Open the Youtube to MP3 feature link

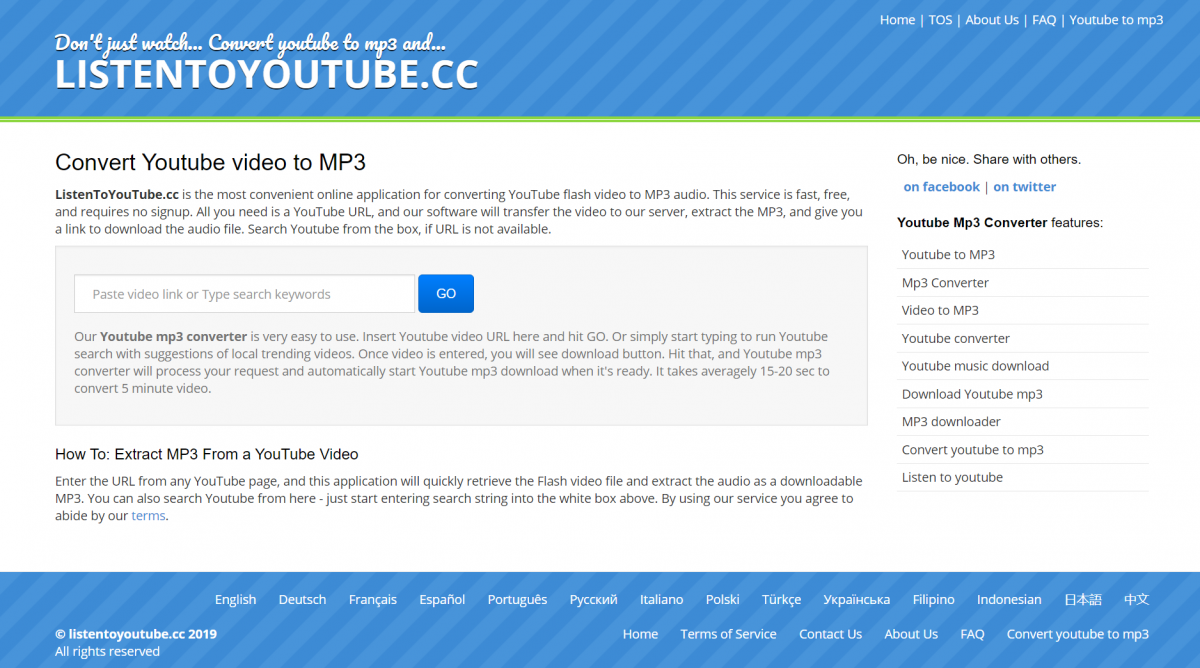948,254
